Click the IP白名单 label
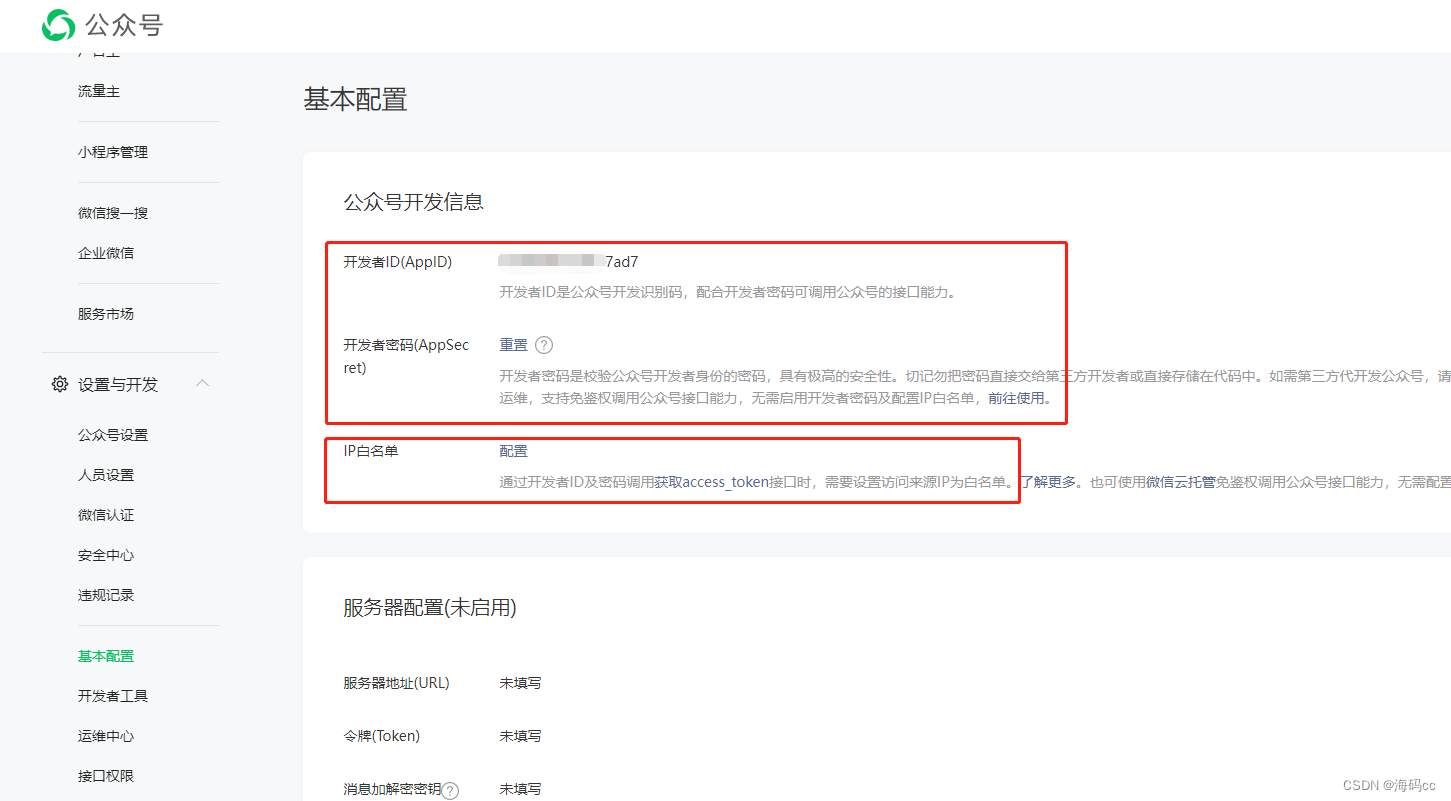 371,451
